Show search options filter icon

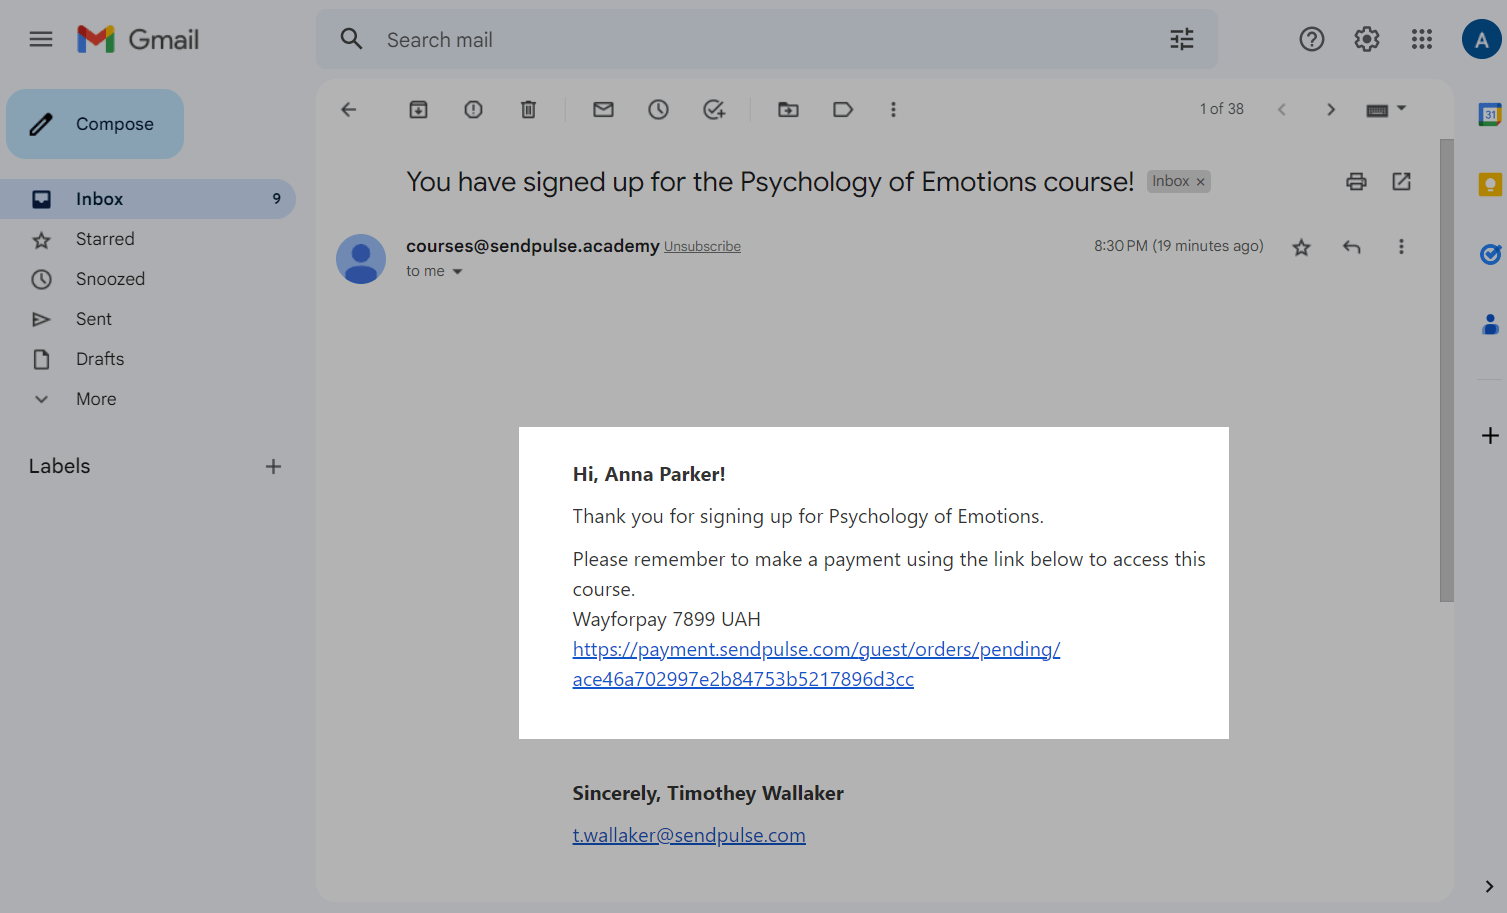coord(1182,39)
